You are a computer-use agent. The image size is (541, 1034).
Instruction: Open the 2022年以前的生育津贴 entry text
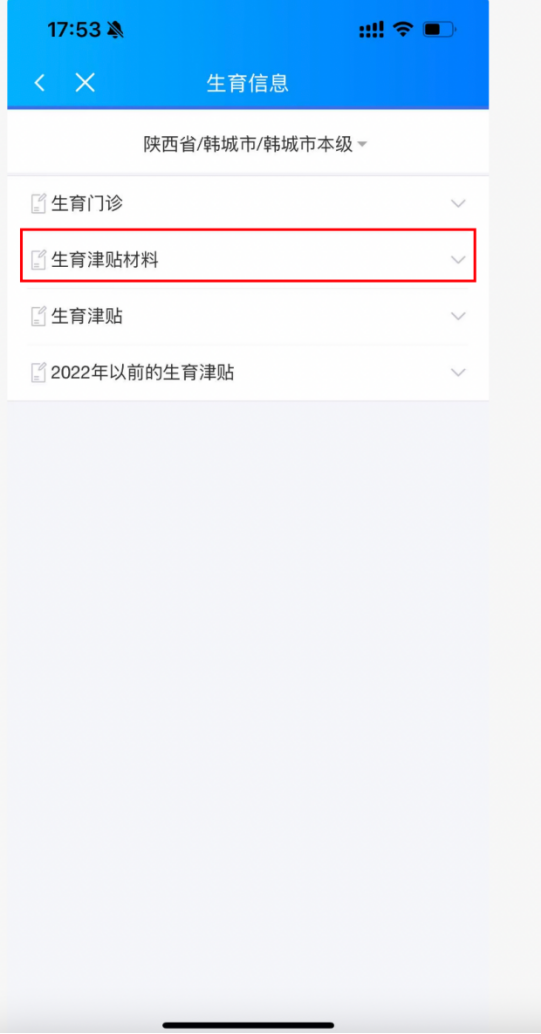tap(143, 373)
